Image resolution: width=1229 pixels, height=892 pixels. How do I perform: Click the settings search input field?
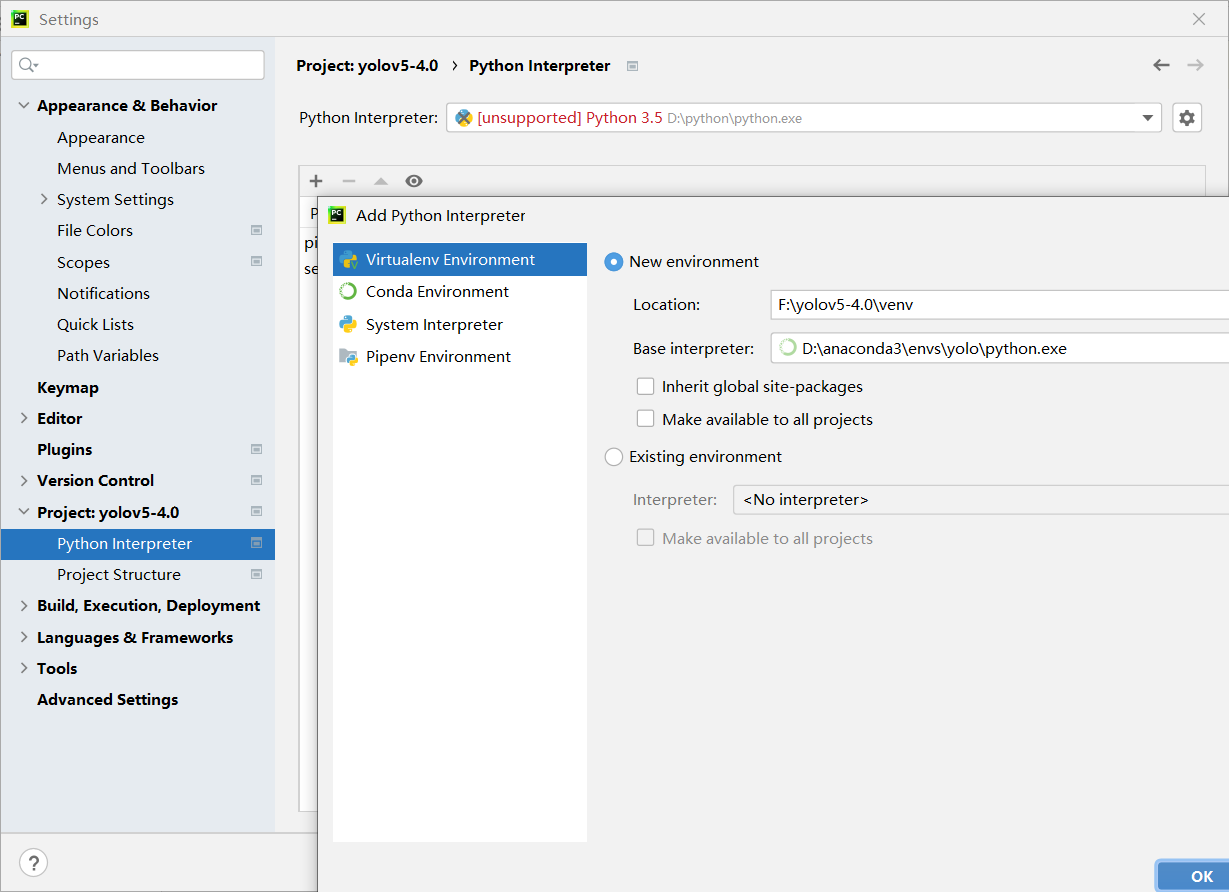[138, 65]
